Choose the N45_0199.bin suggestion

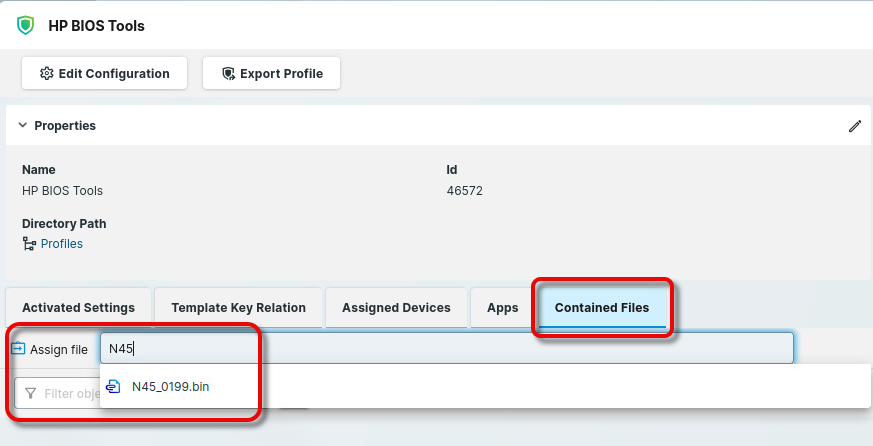[x=170, y=386]
